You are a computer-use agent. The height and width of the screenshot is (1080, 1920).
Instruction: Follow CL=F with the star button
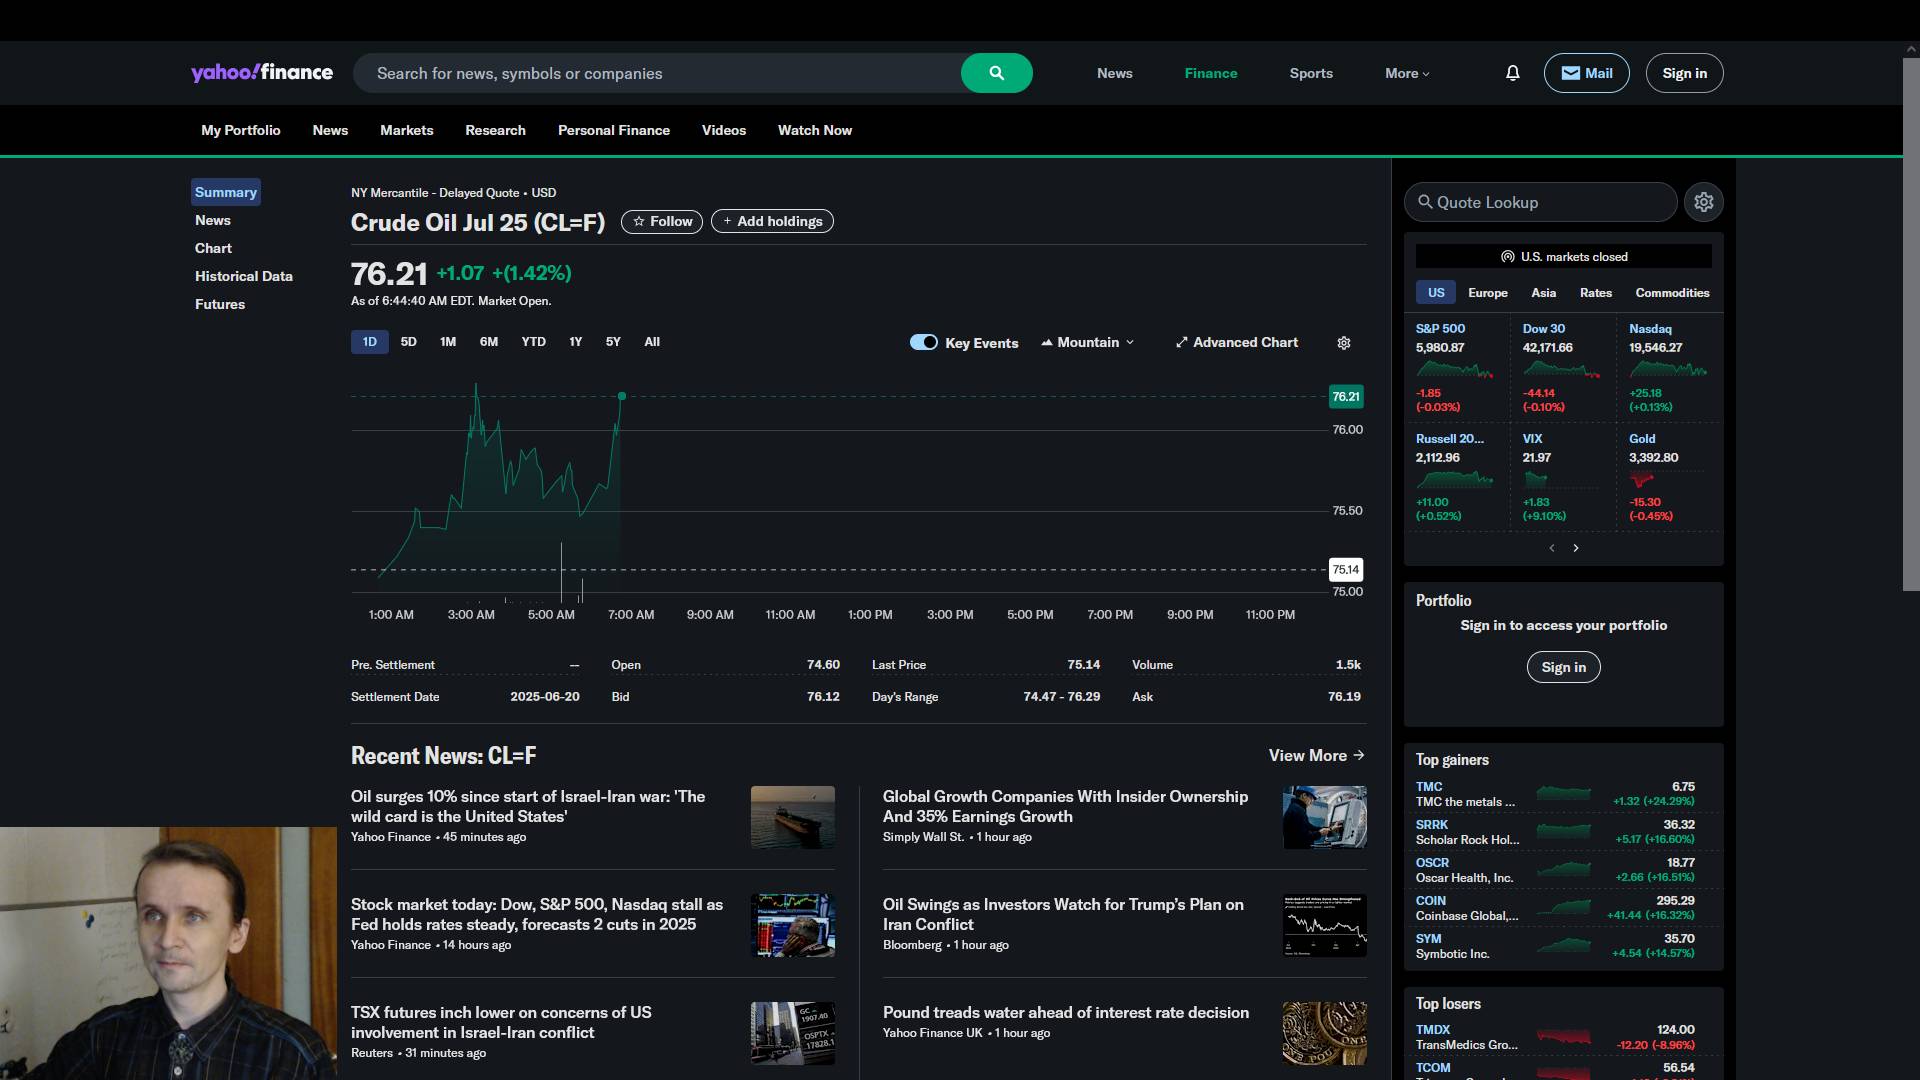[661, 222]
